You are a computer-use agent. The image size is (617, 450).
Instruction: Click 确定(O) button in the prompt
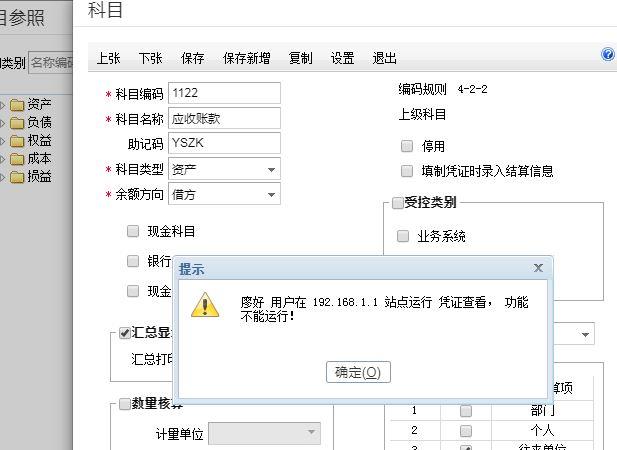[x=358, y=372]
